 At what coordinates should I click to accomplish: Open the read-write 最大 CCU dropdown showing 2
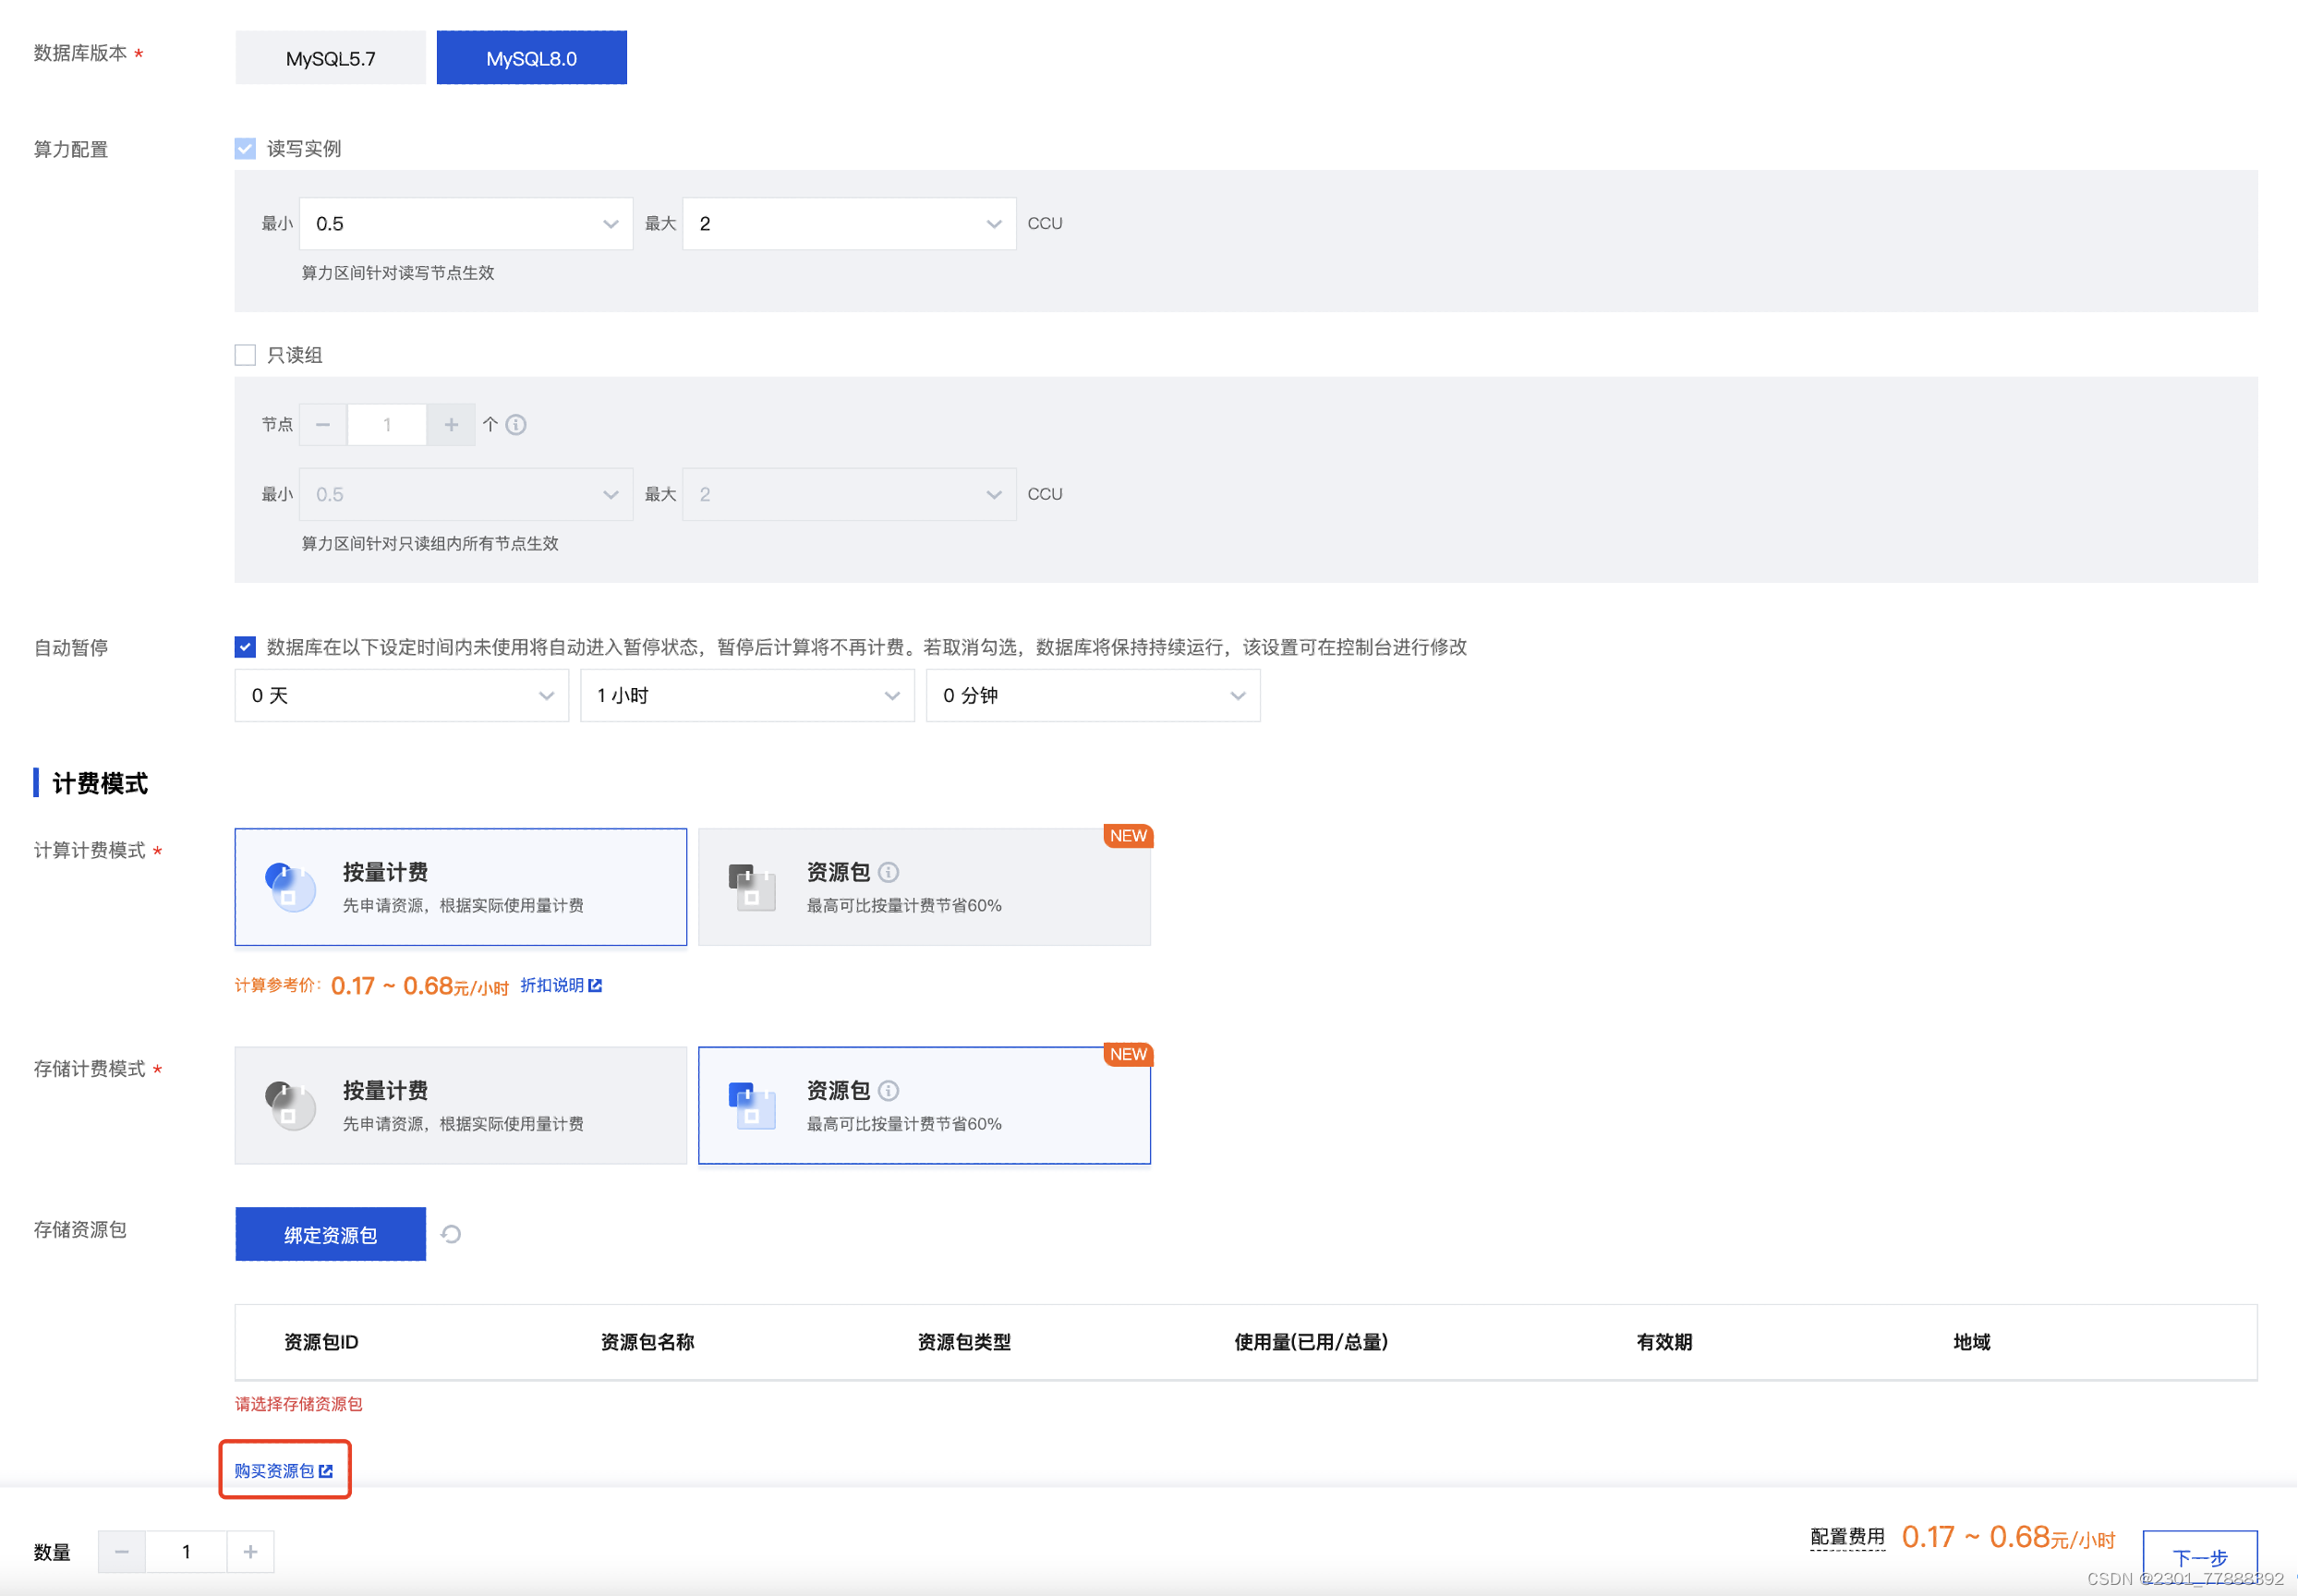[849, 224]
